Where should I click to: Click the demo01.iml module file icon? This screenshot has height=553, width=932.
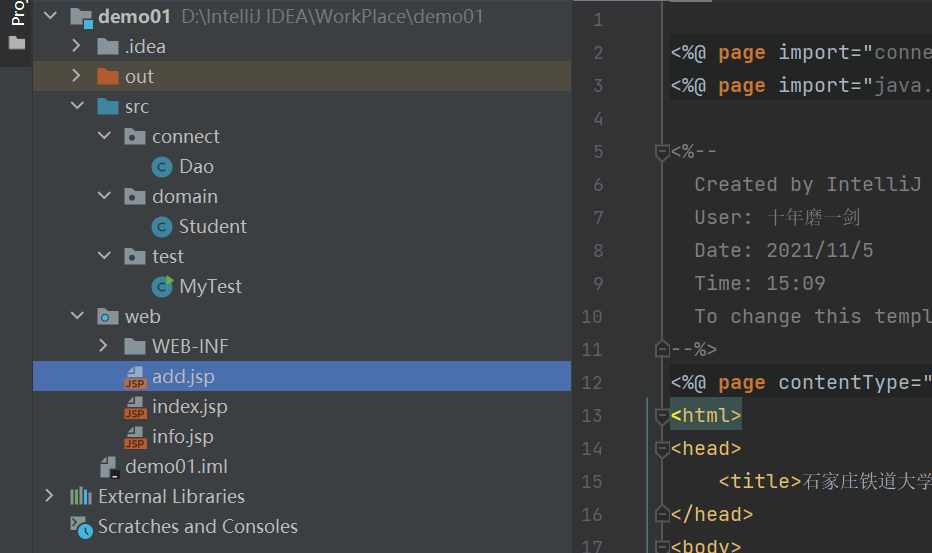(x=109, y=467)
